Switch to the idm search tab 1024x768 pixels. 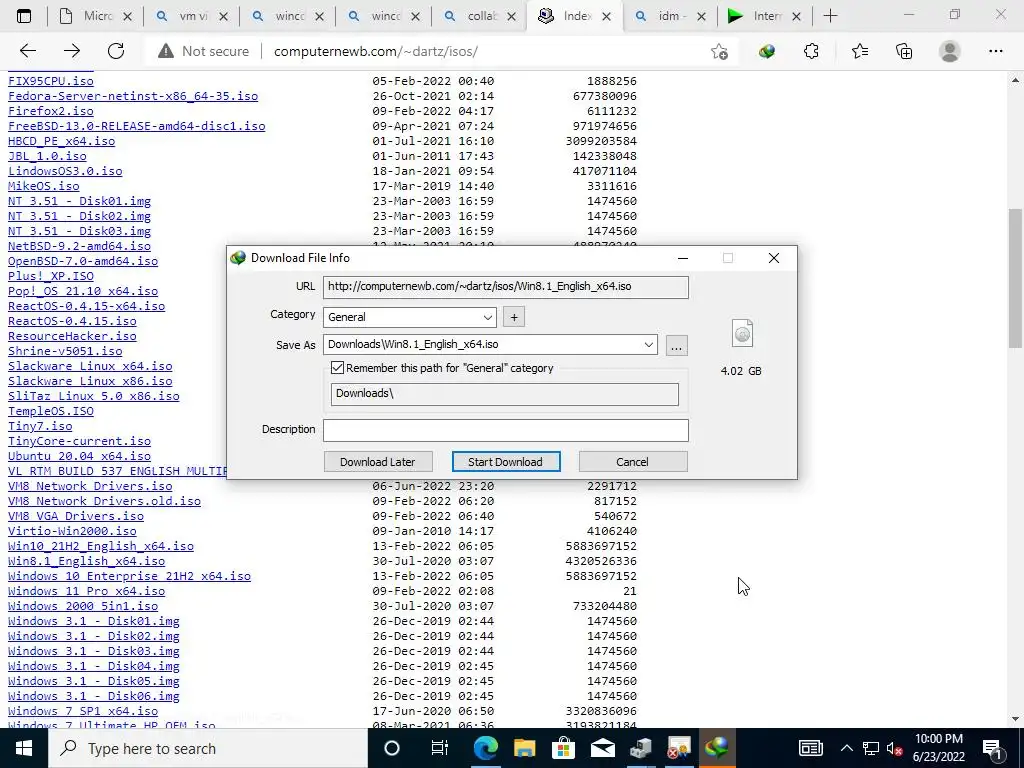click(670, 16)
